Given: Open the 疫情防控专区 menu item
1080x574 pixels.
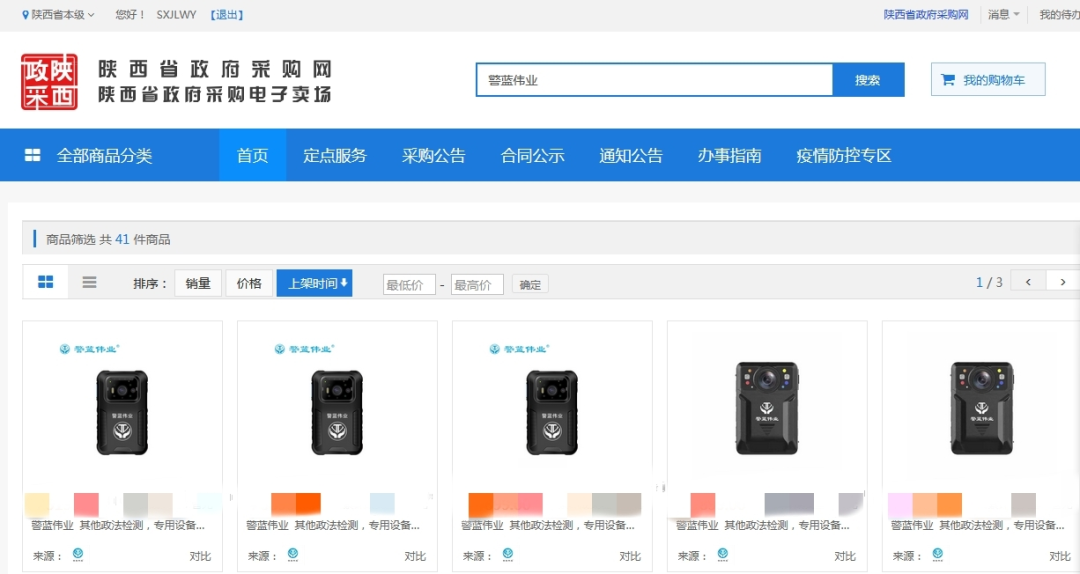Looking at the screenshot, I should coord(844,156).
